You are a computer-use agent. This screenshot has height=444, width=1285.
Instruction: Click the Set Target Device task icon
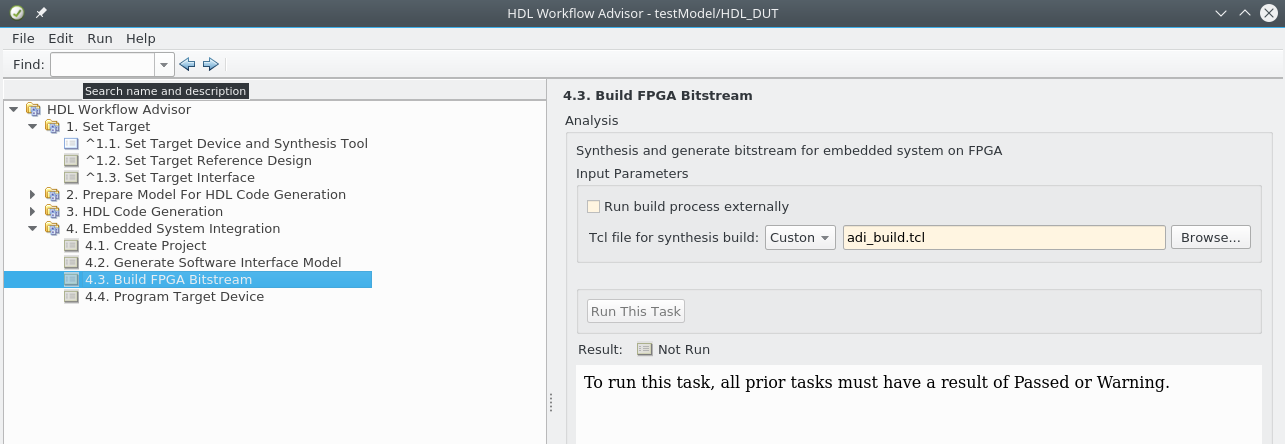tap(71, 143)
